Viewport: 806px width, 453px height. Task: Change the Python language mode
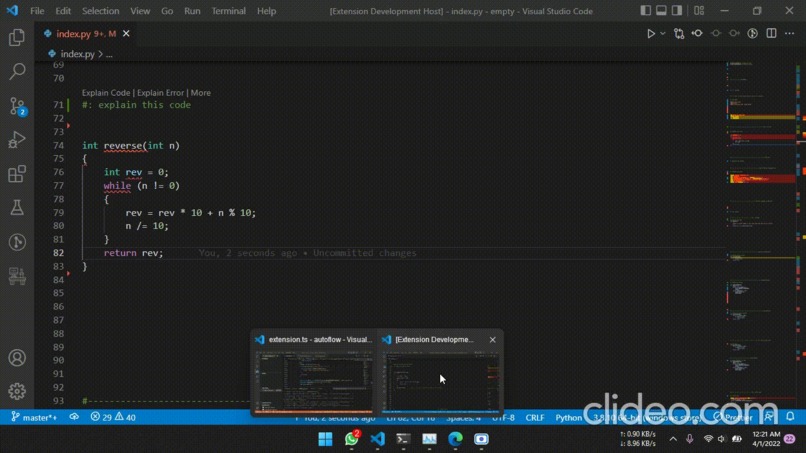pyautogui.click(x=569, y=417)
